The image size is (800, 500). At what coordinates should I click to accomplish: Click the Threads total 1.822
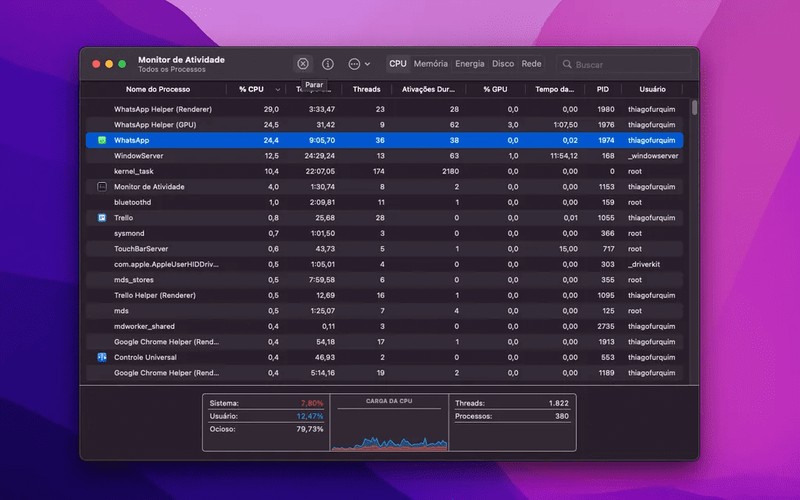pos(559,403)
